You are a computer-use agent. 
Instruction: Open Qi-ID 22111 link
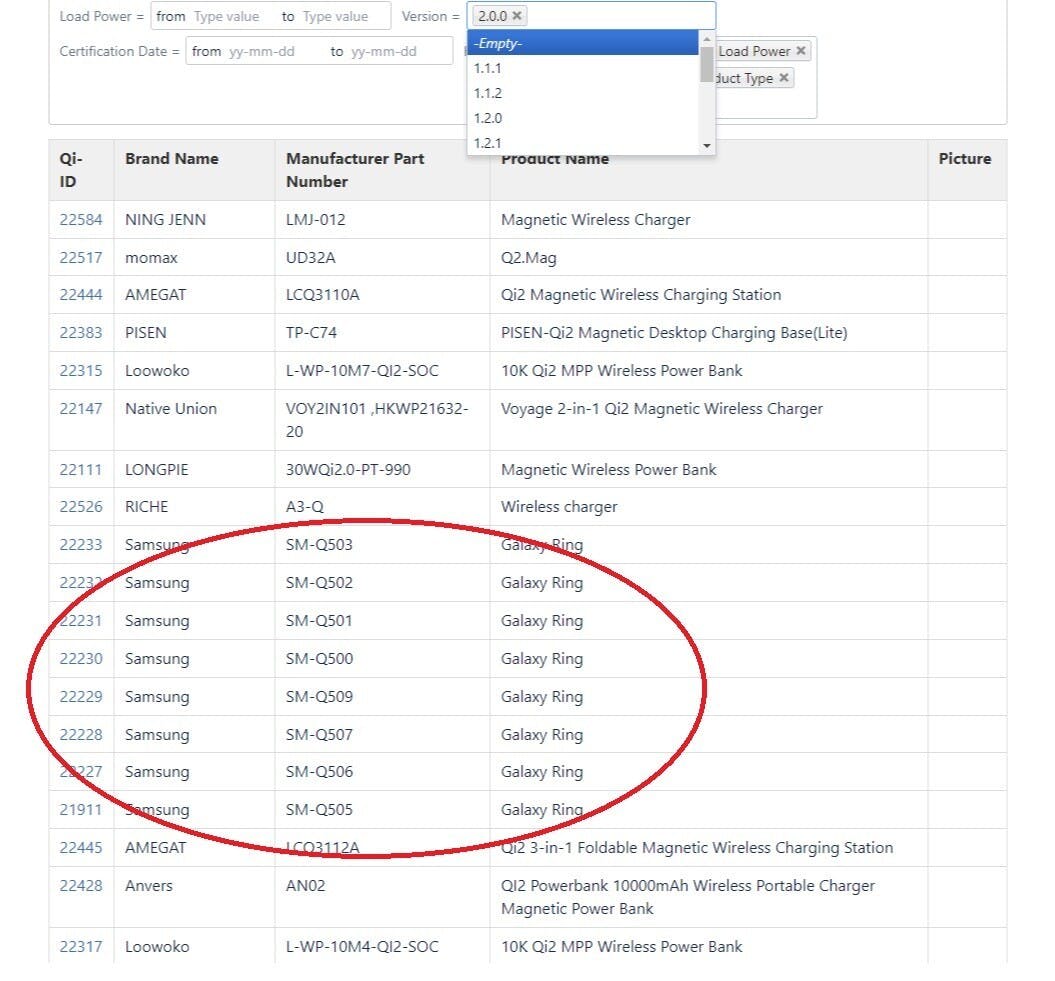(x=81, y=470)
